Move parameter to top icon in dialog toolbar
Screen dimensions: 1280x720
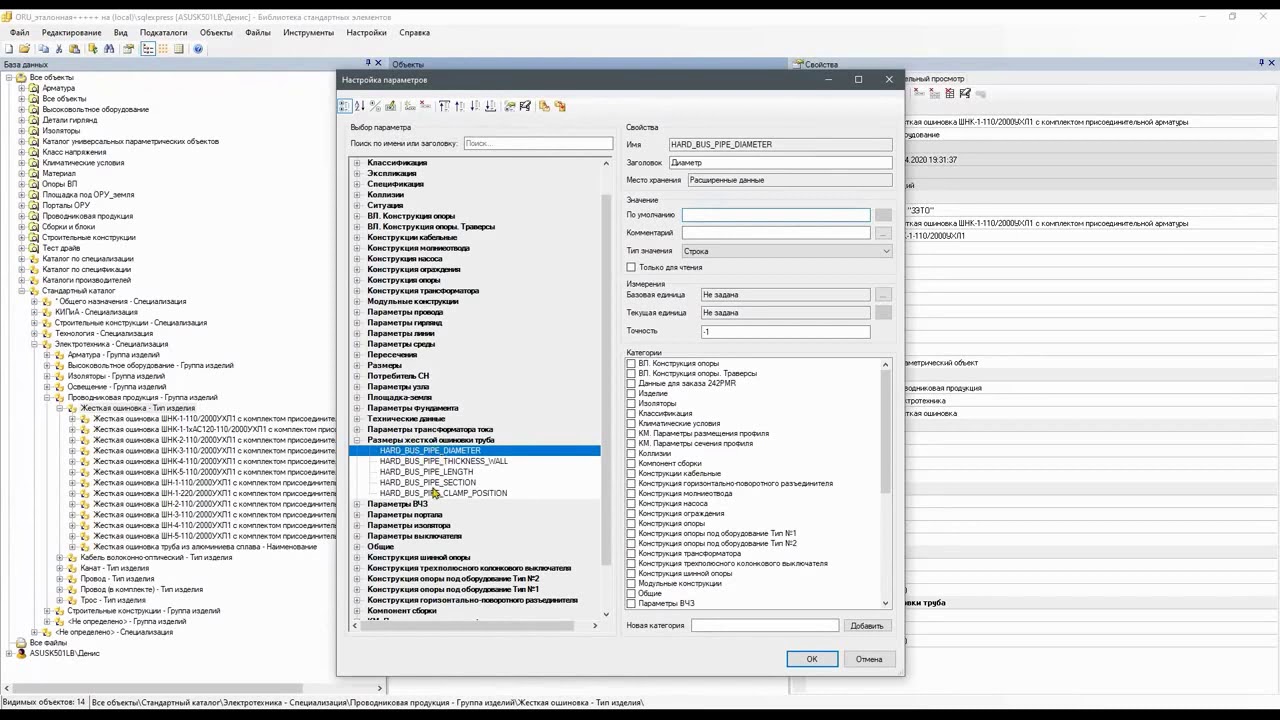point(444,106)
